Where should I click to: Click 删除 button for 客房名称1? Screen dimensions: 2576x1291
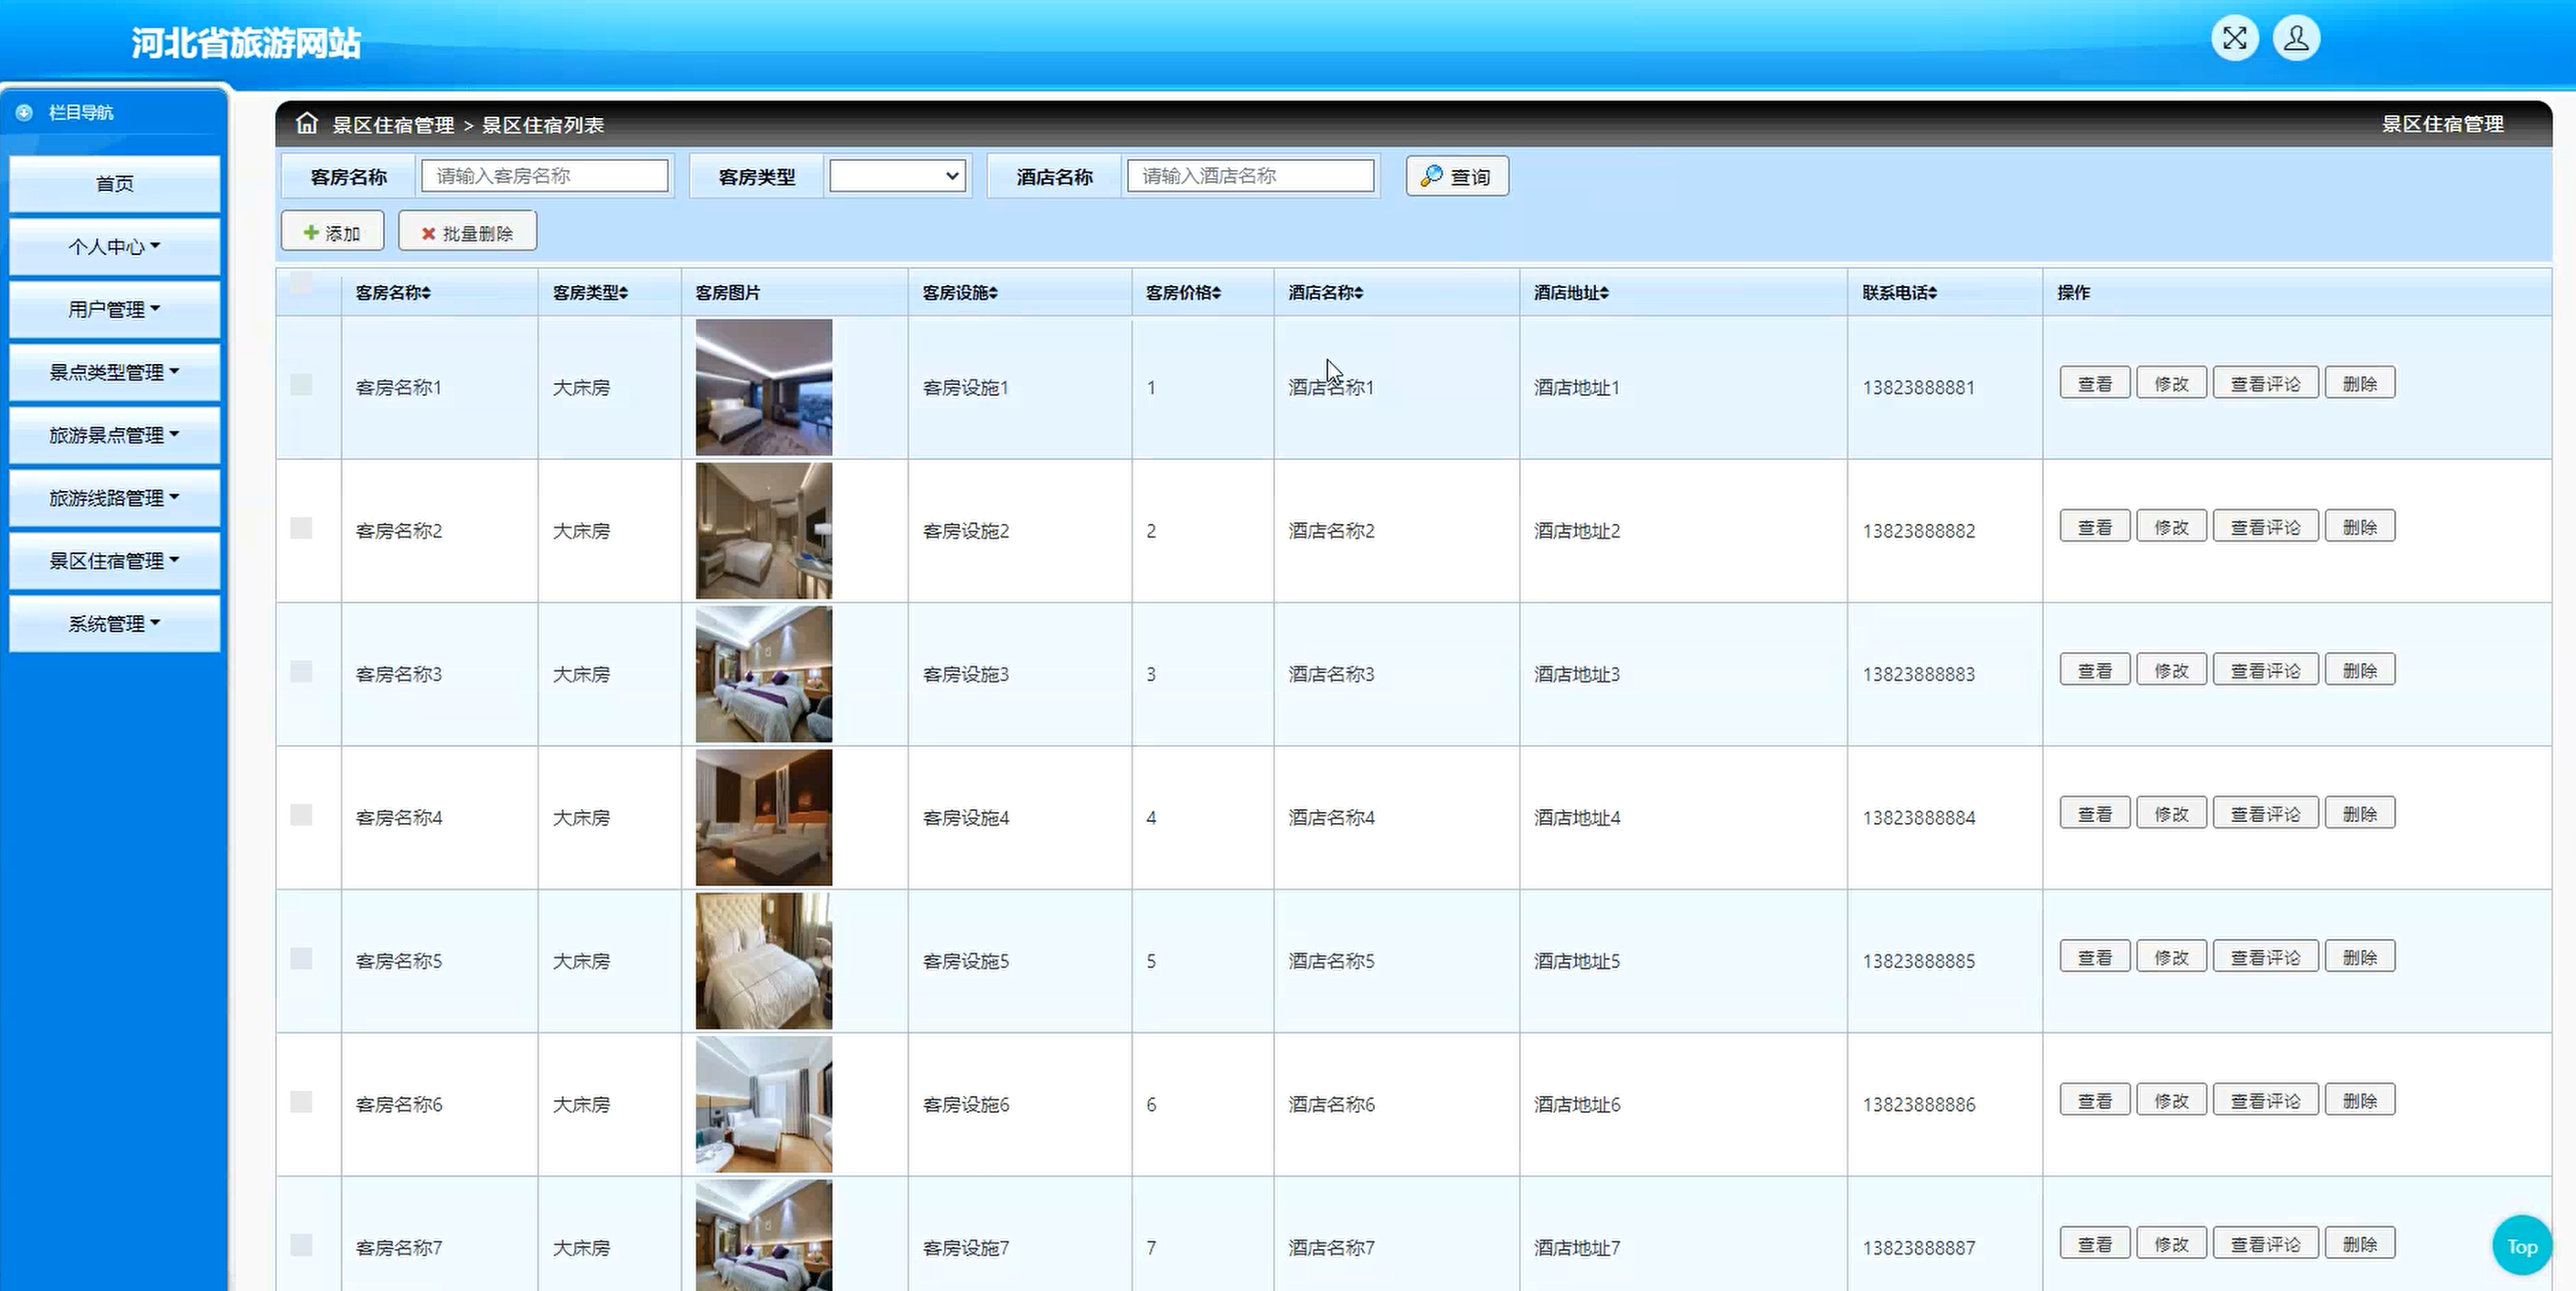(x=2360, y=383)
